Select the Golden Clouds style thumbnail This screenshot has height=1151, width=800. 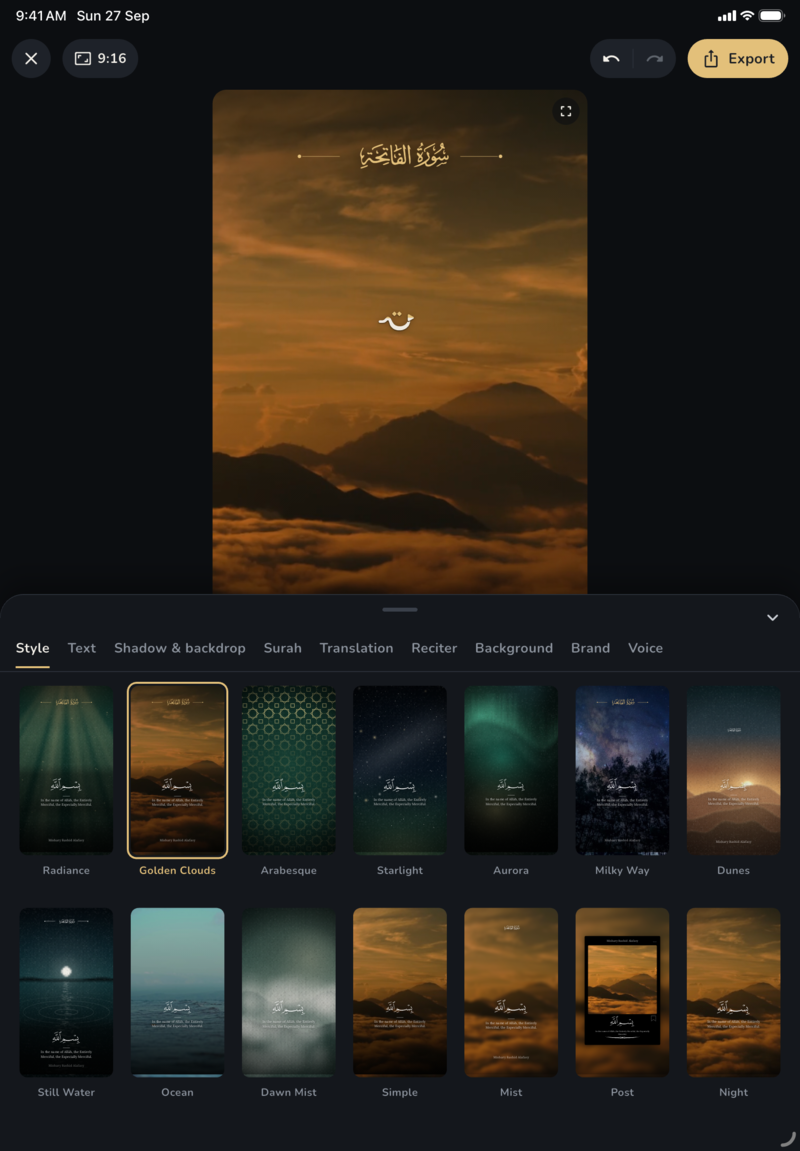point(178,770)
